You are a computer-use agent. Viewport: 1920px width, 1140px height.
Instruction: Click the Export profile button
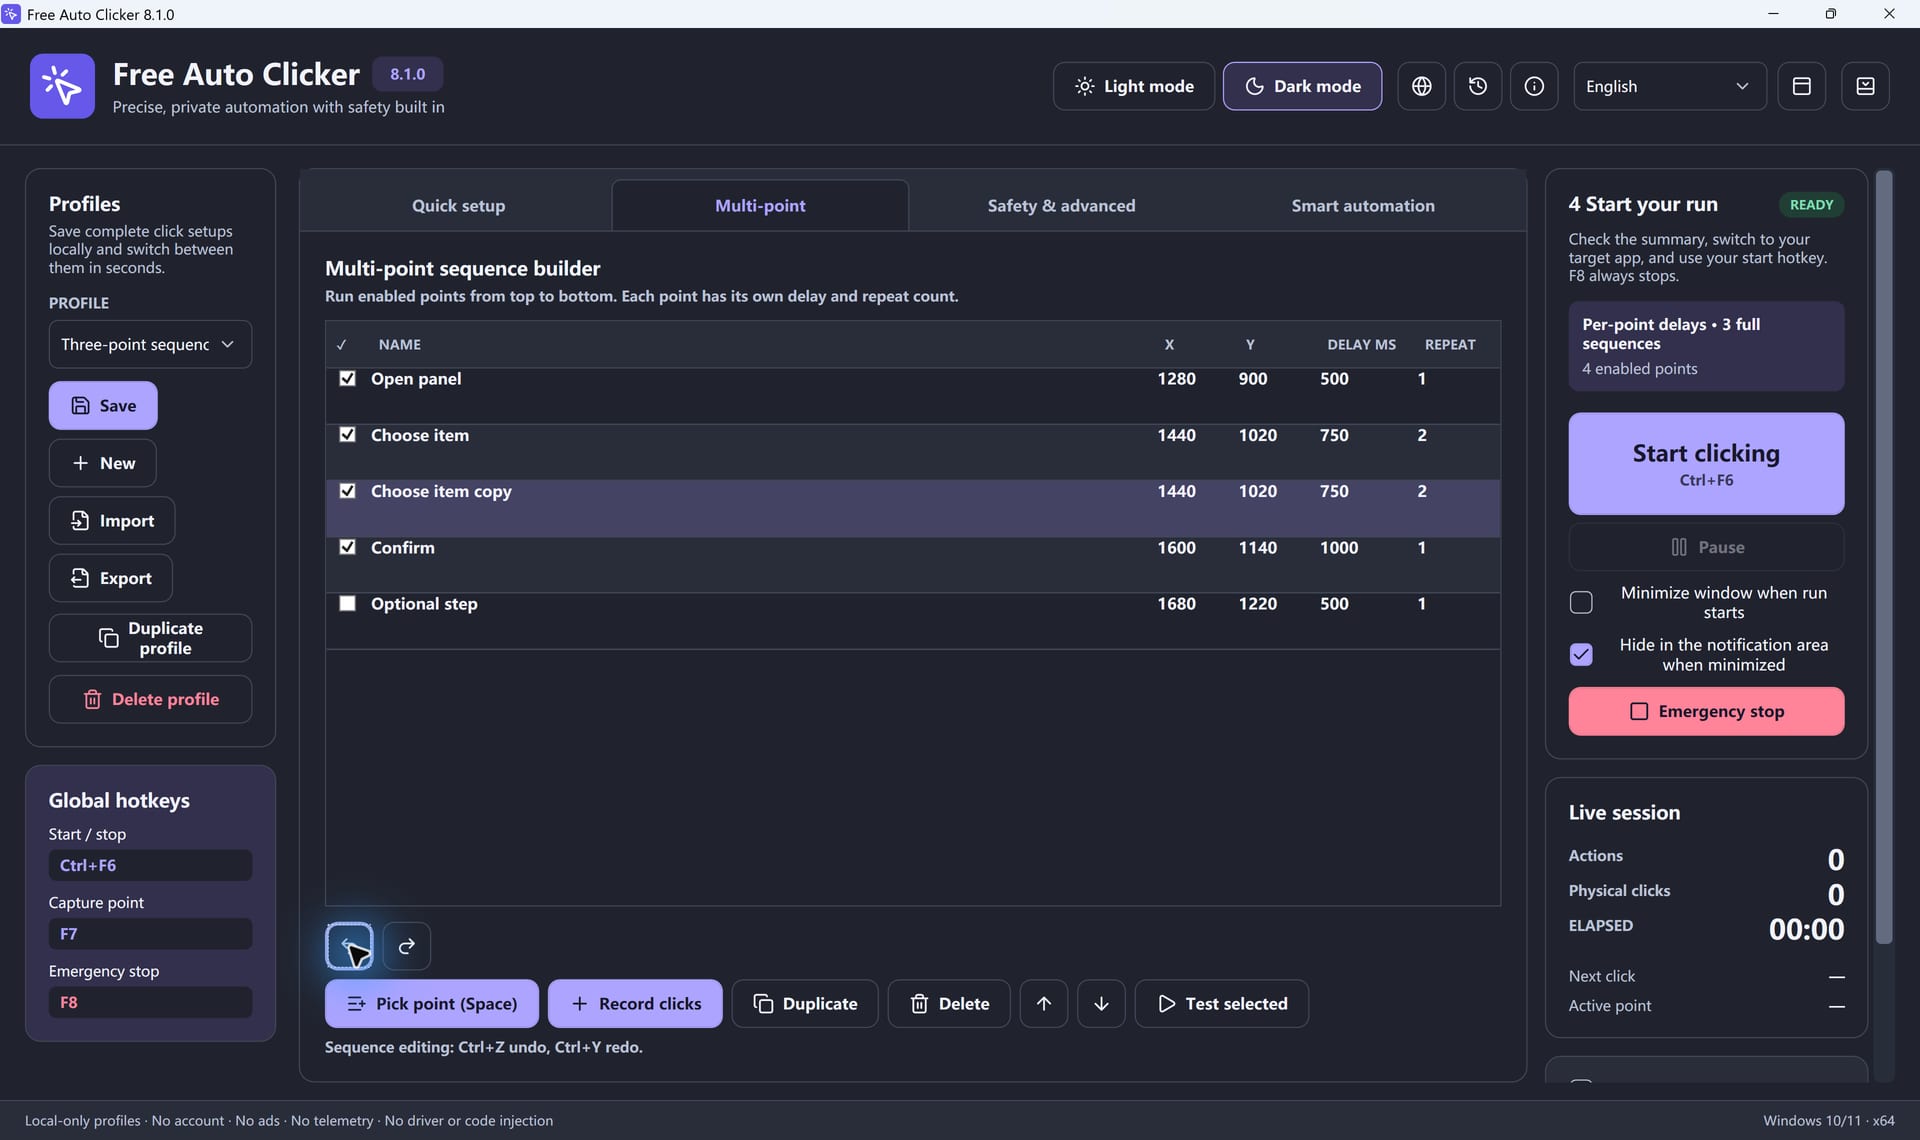(x=111, y=578)
